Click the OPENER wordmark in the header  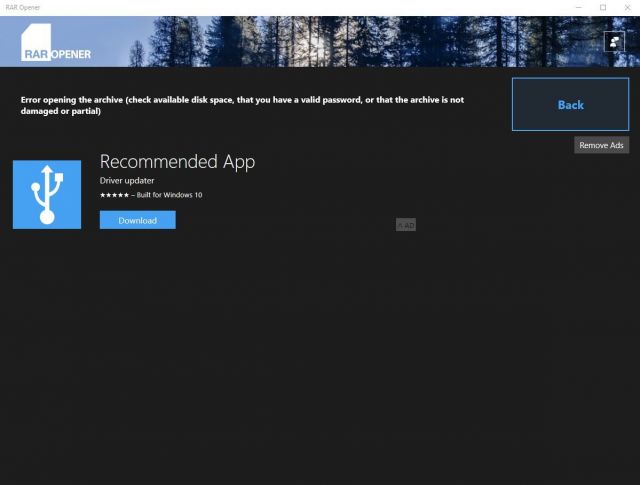(72, 53)
